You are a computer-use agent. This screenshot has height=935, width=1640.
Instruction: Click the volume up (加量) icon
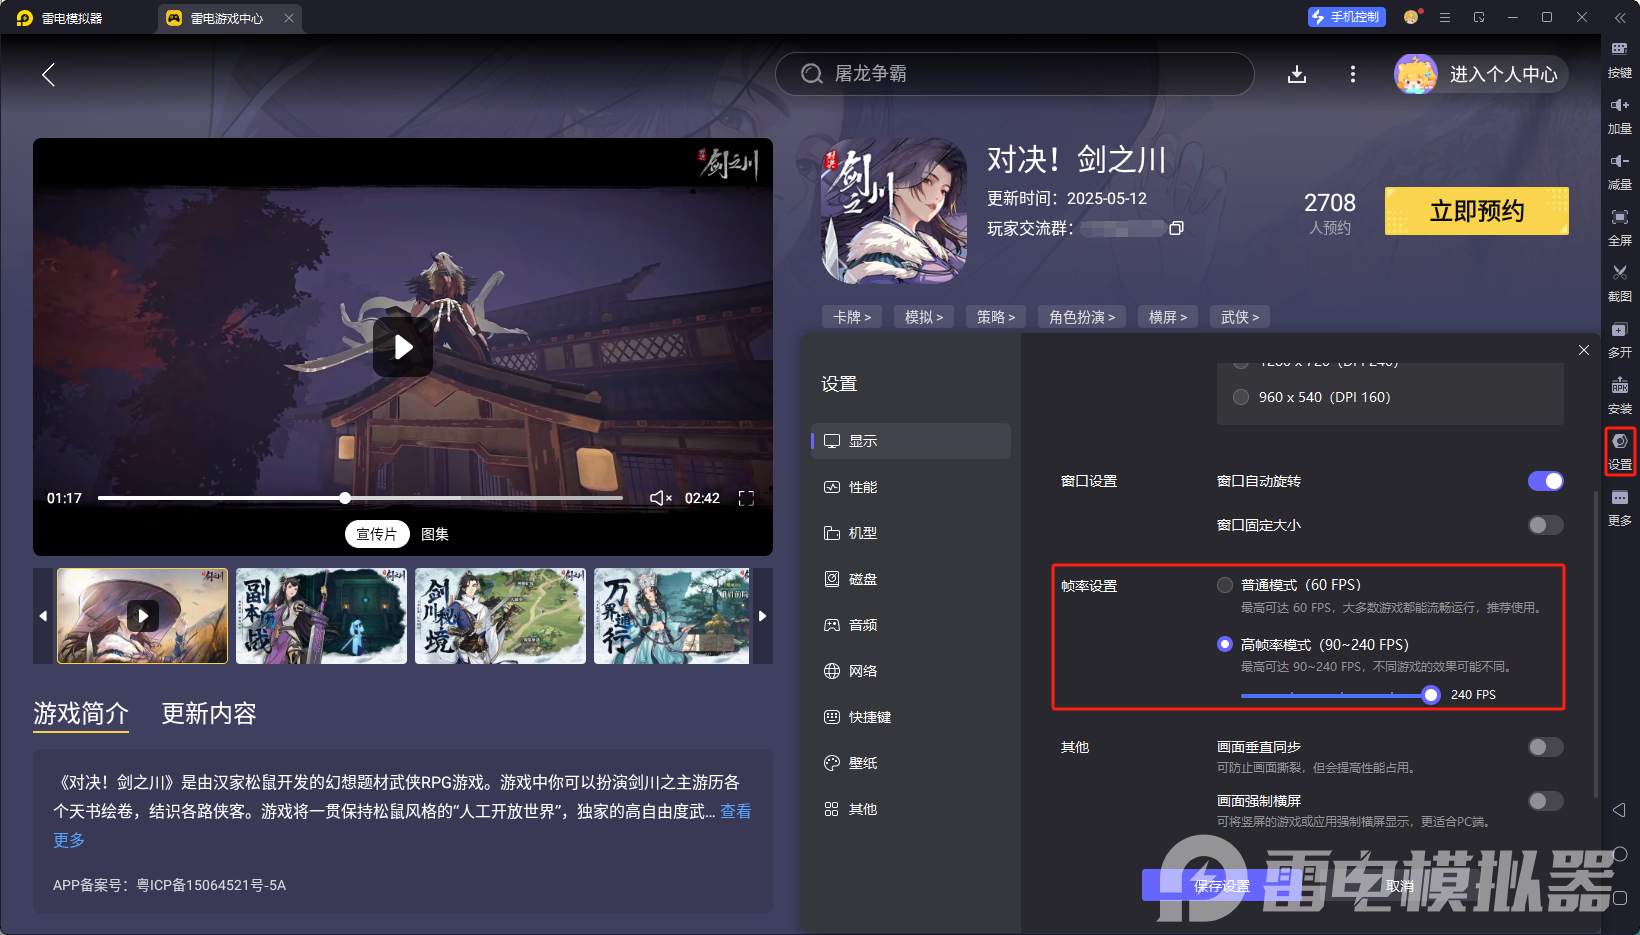pos(1619,106)
